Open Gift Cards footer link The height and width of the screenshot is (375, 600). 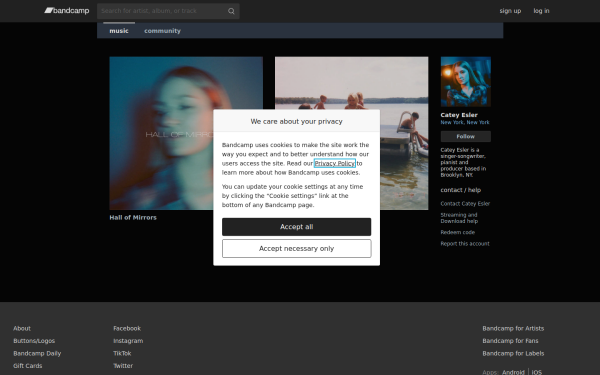pos(28,366)
